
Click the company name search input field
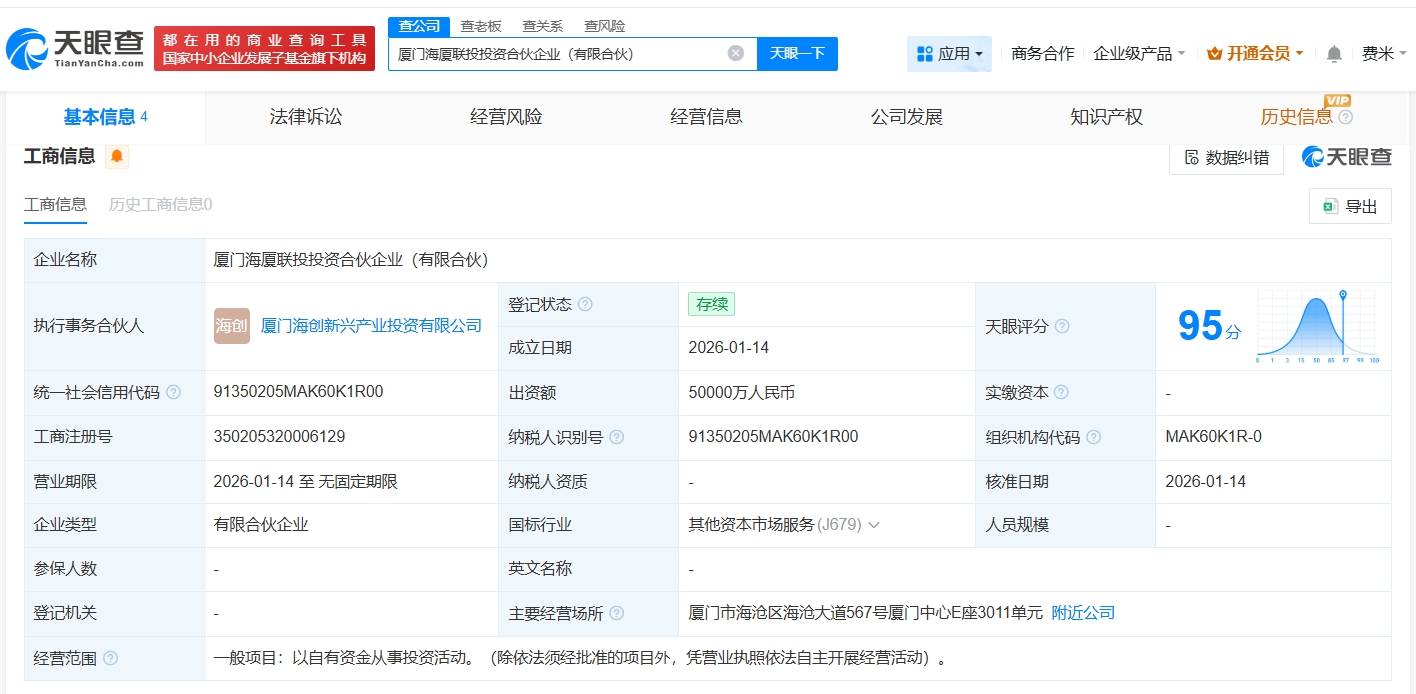[x=555, y=54]
